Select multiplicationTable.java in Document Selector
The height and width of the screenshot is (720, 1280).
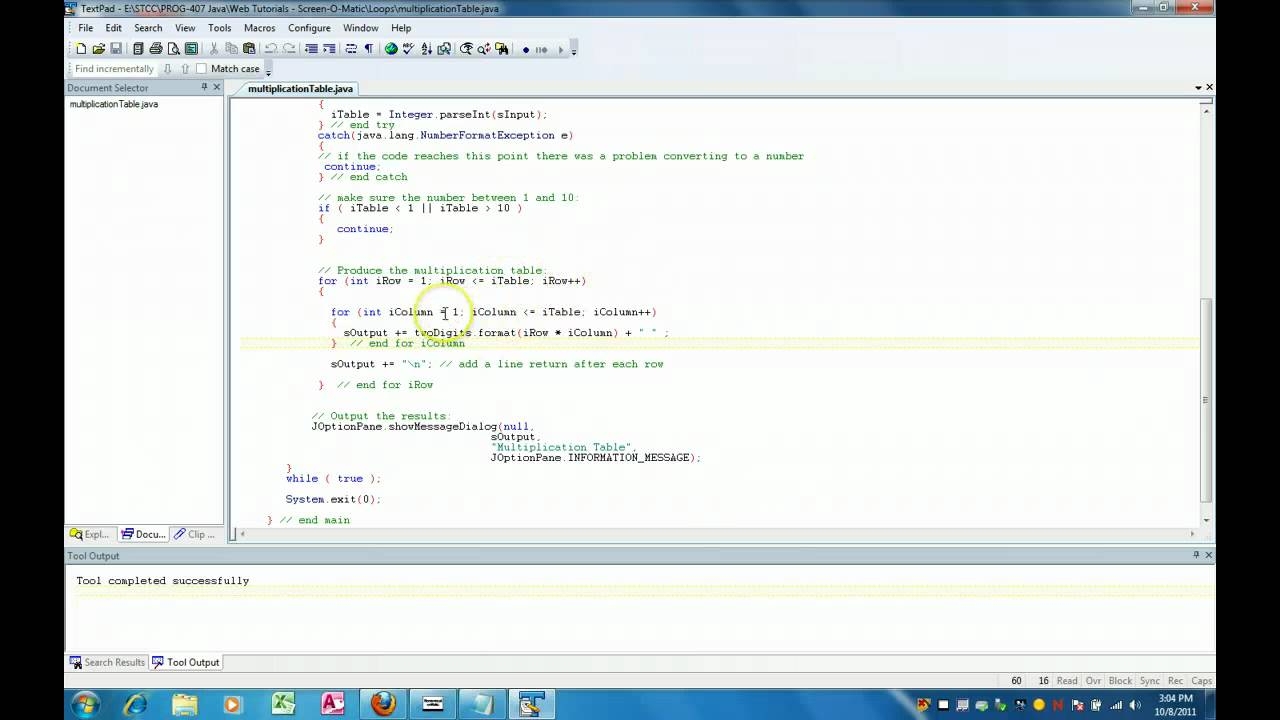click(114, 104)
